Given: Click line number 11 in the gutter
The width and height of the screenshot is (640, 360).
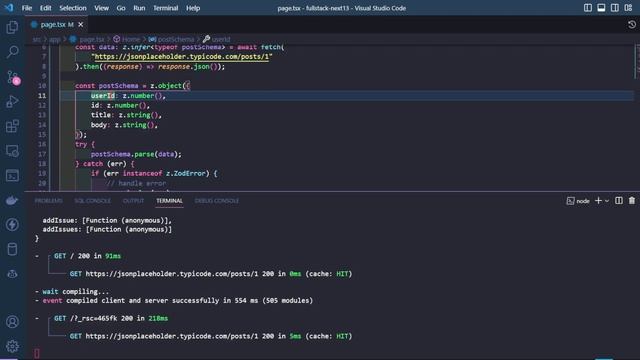Looking at the screenshot, I should click(42, 96).
